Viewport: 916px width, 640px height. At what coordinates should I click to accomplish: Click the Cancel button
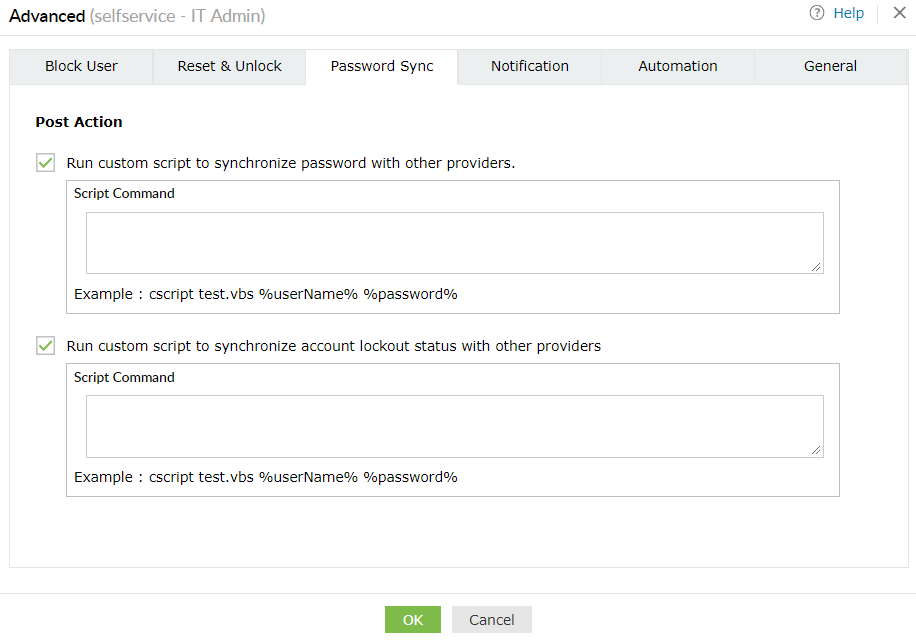pos(492,620)
